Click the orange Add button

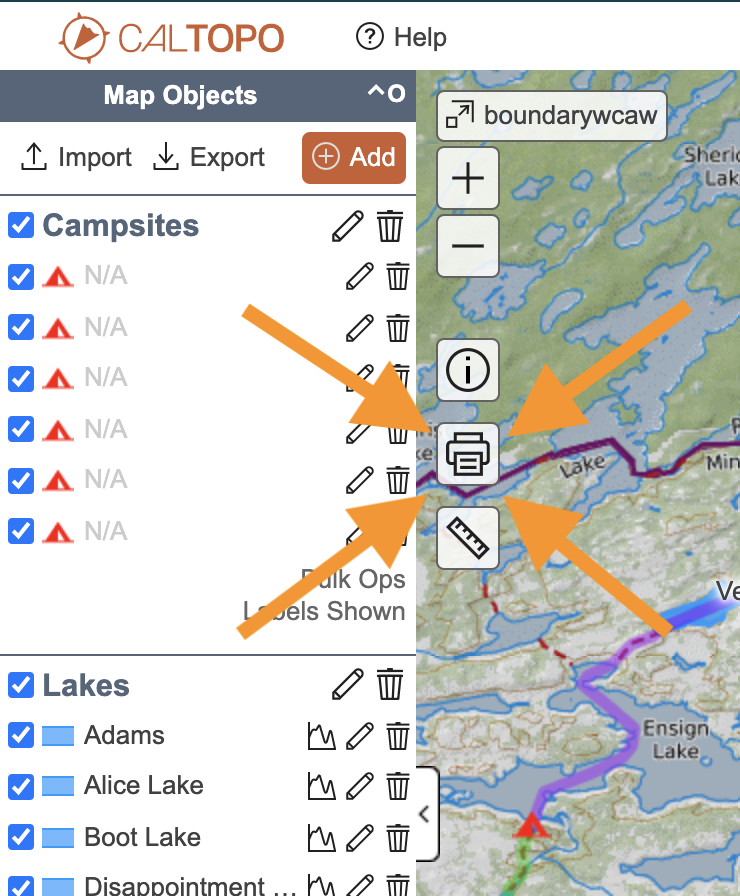tap(354, 158)
